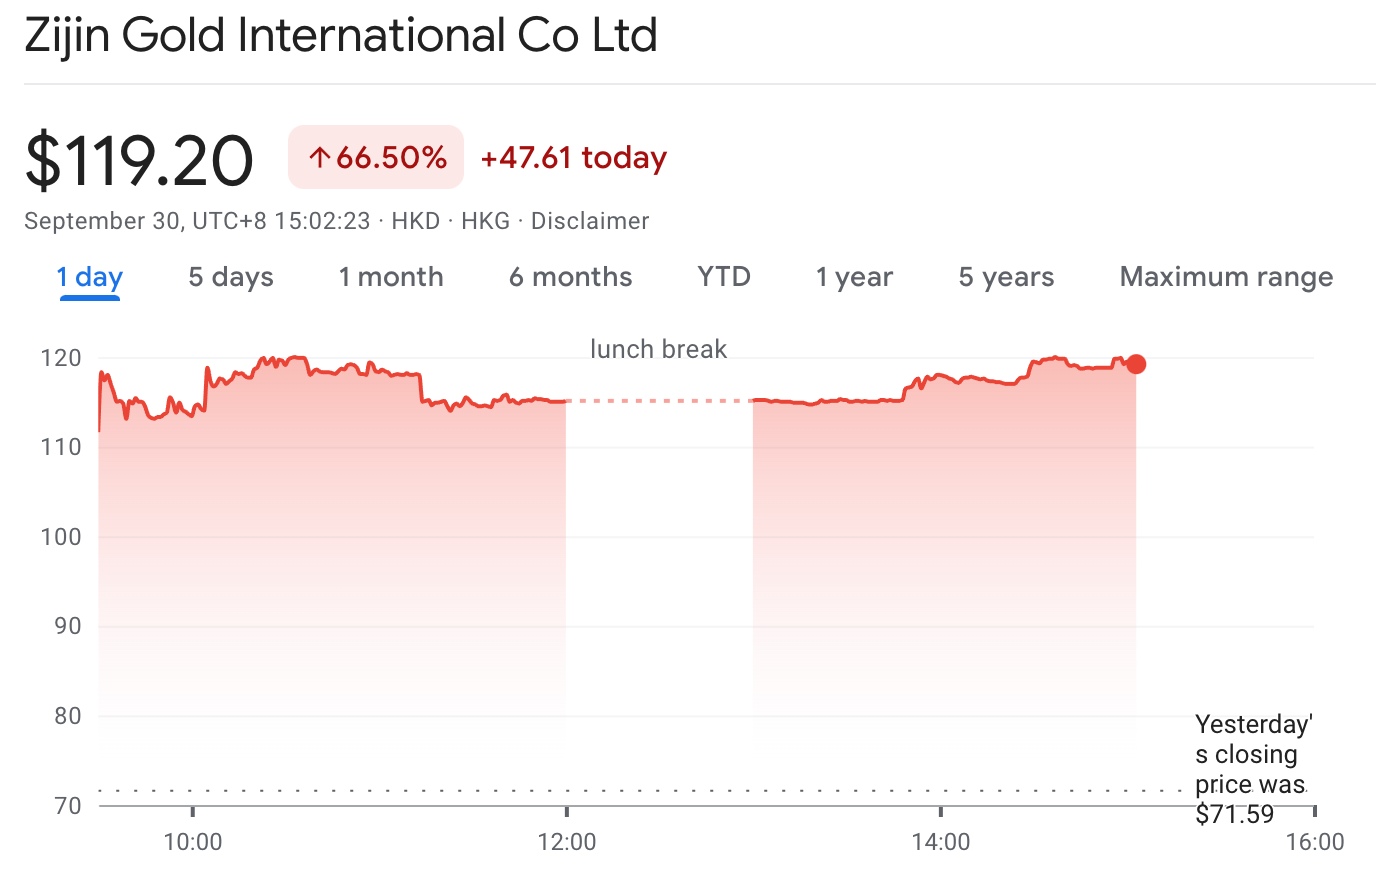Screen dimensions: 1376x890
Task: Click the dotted lunch break segment on chart
Action: [x=658, y=399]
